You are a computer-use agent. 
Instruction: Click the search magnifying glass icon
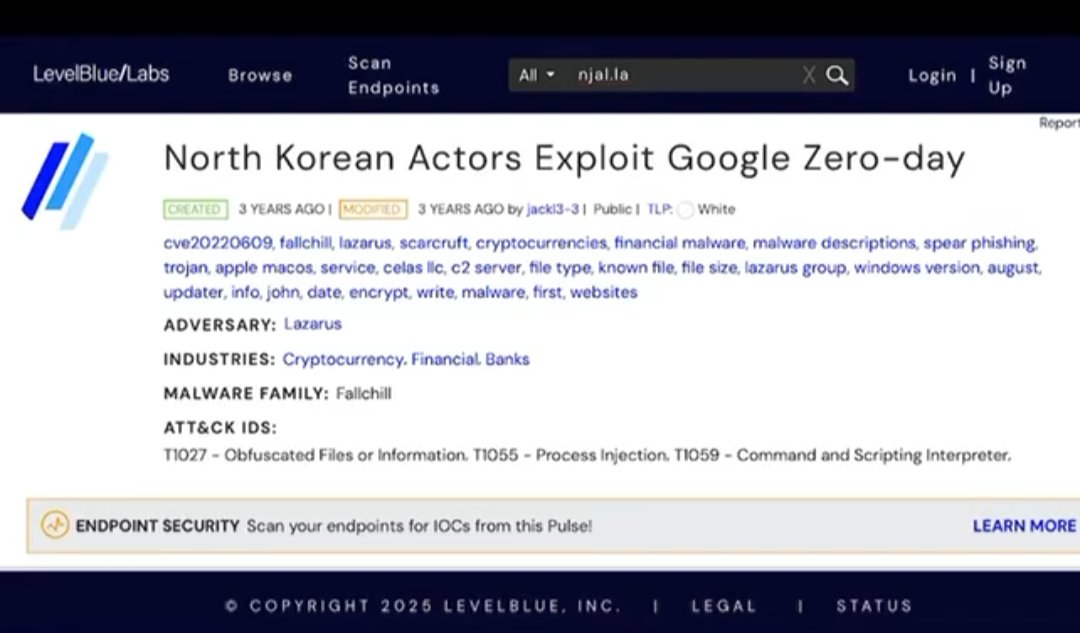point(837,75)
